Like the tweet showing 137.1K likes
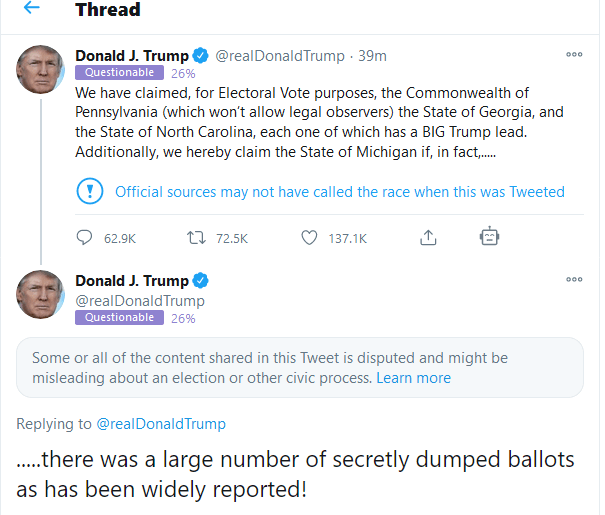This screenshot has width=605, height=515. (310, 238)
